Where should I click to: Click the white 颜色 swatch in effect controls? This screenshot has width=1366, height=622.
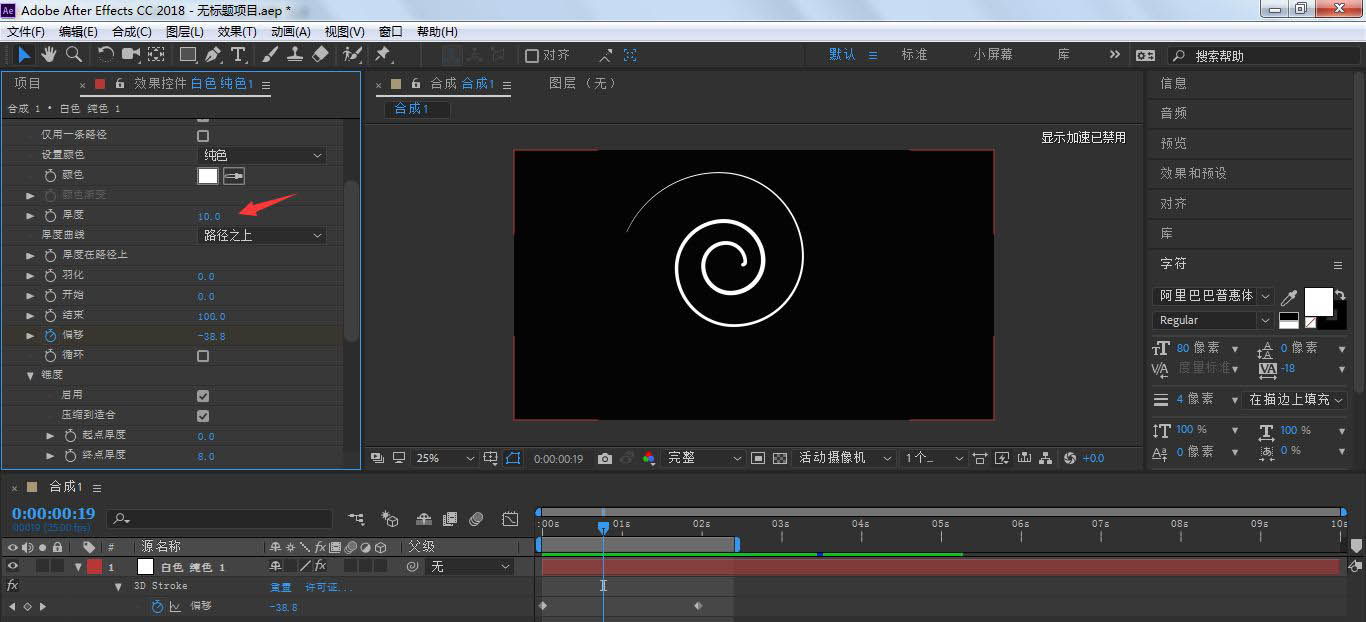[207, 175]
